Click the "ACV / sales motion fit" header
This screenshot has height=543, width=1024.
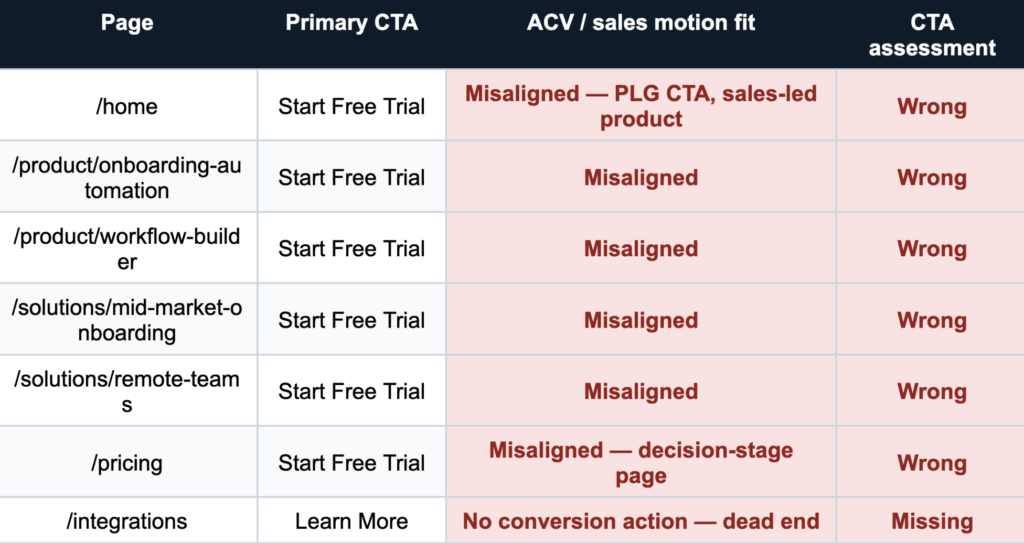coord(641,23)
